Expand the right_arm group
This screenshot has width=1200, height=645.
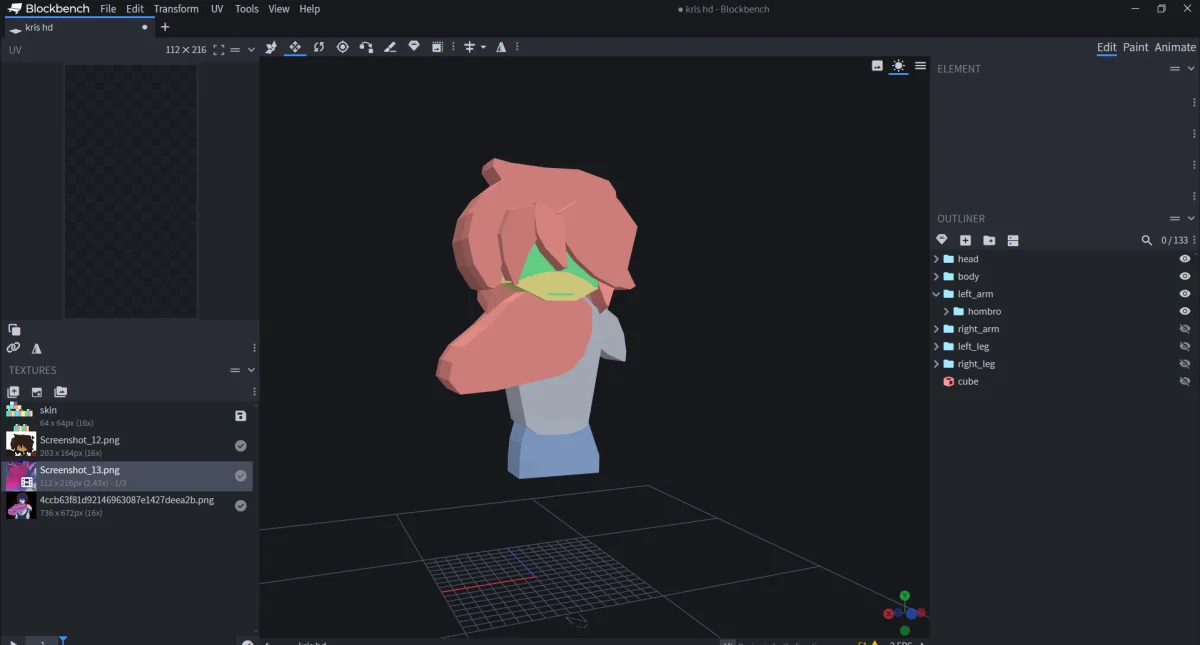point(937,329)
